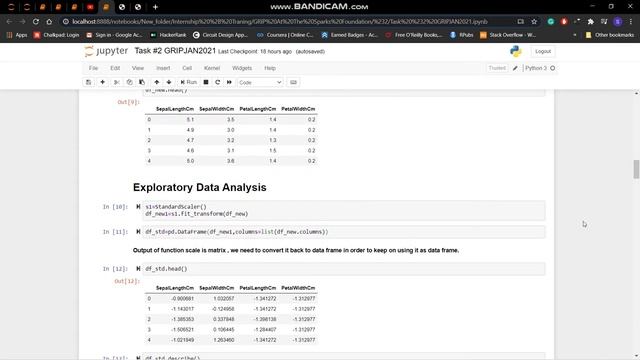
Task: Click the value -1.143017 in Out[12] table
Action: click(x=182, y=309)
